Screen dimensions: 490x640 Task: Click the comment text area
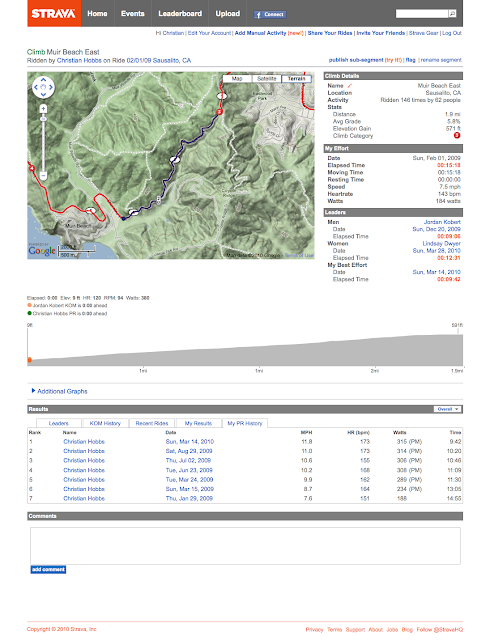[x=245, y=546]
